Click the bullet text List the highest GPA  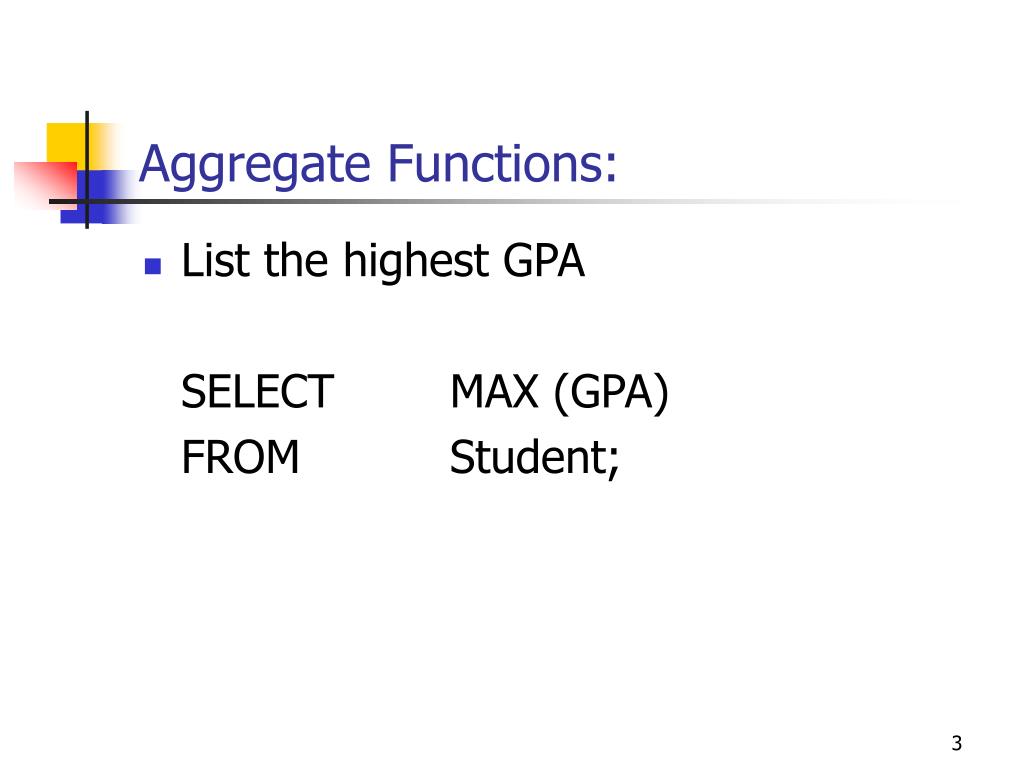383,262
